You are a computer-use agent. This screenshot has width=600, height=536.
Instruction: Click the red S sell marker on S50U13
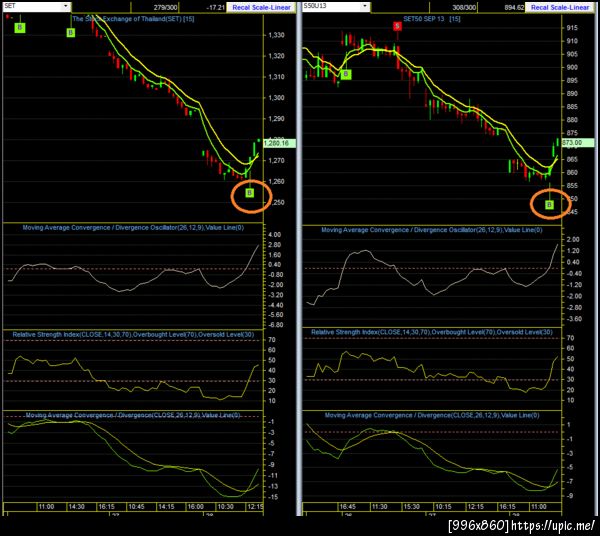point(397,26)
